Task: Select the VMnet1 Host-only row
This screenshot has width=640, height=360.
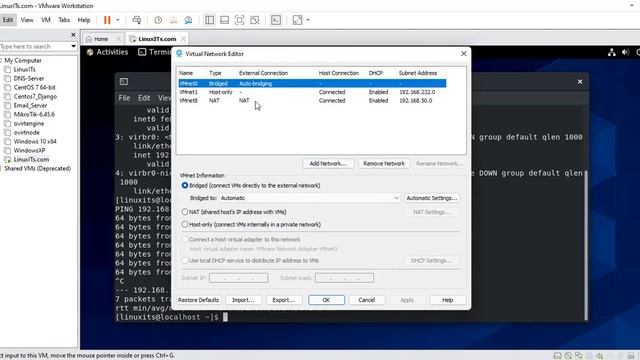Action: pyautogui.click(x=312, y=92)
